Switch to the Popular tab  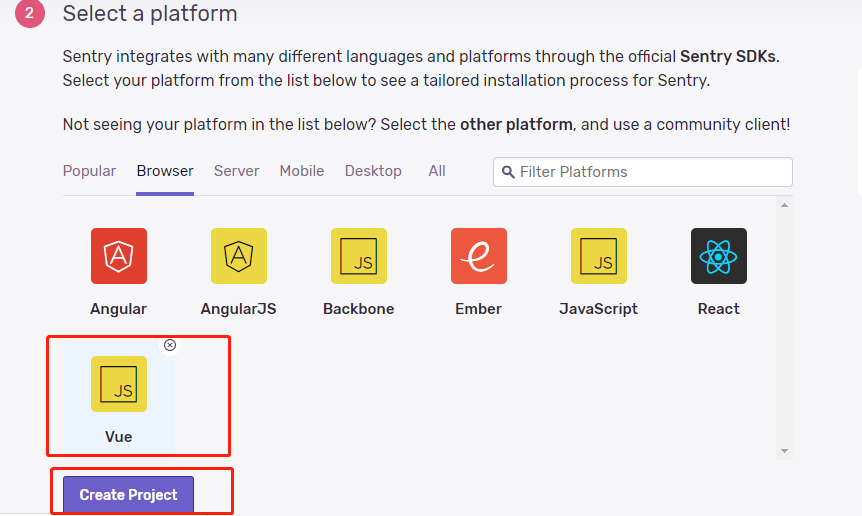coord(89,171)
